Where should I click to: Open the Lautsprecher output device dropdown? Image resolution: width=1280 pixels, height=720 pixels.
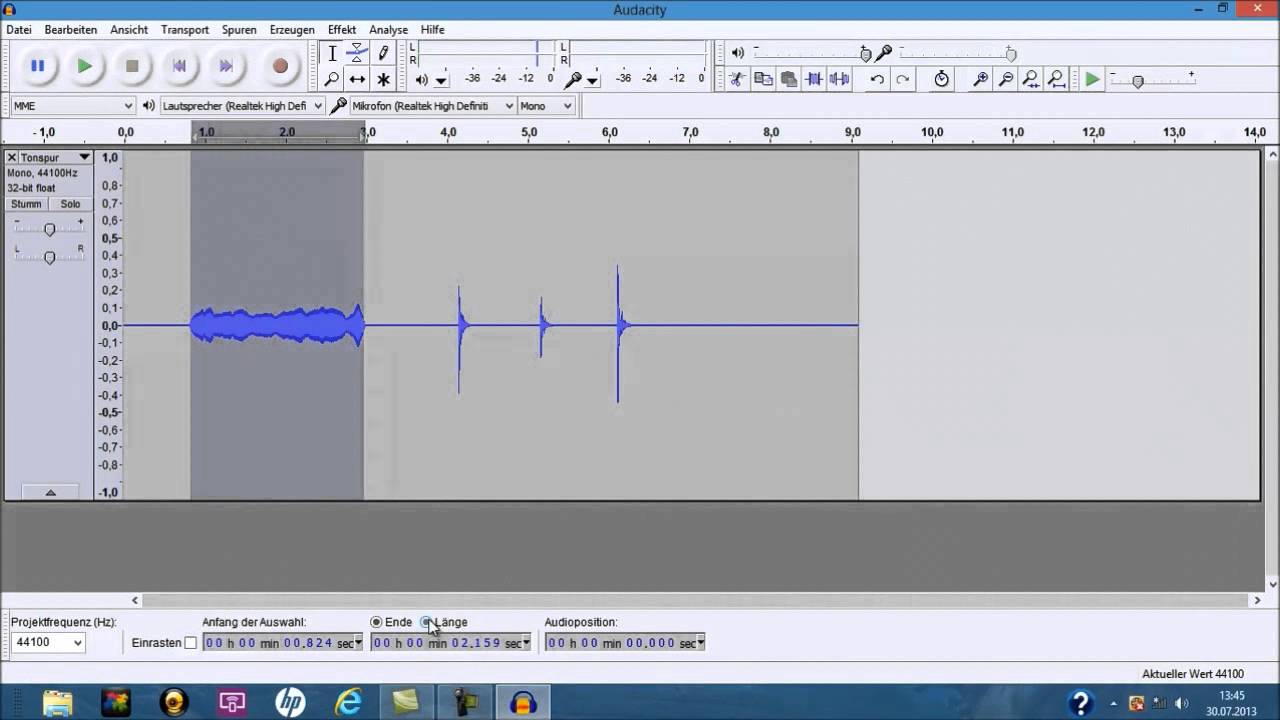click(x=243, y=106)
